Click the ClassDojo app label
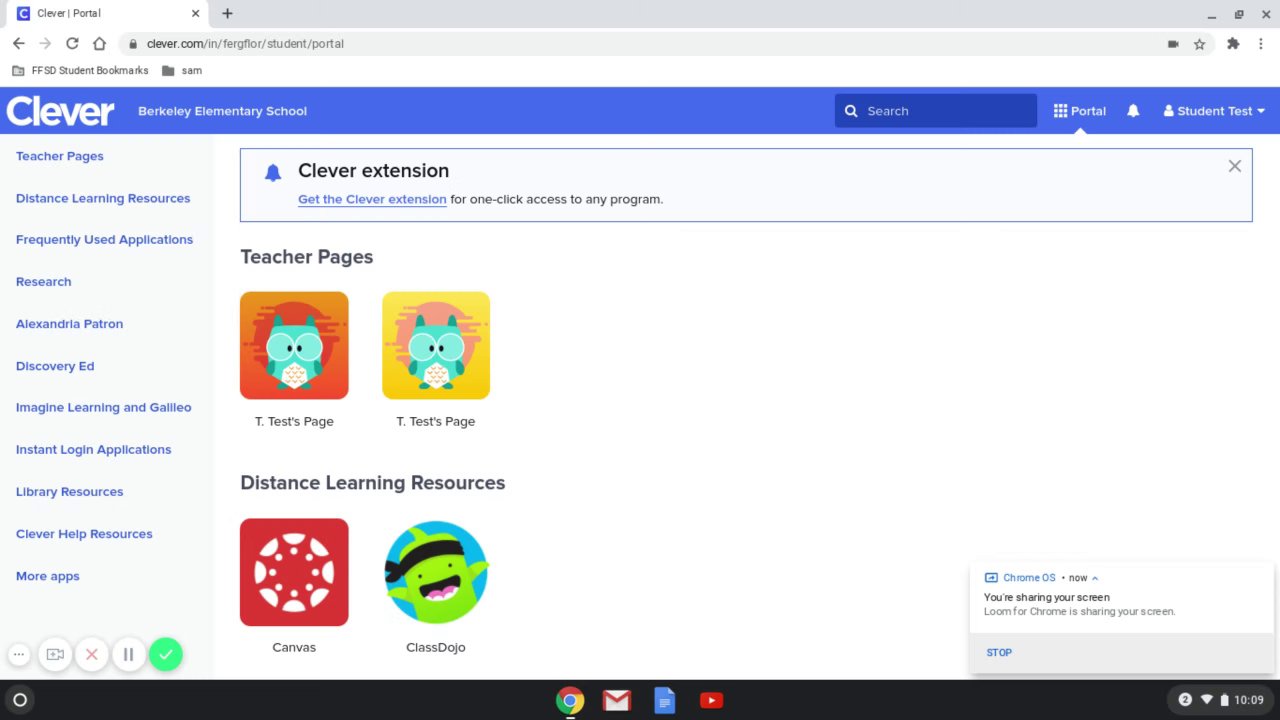Image resolution: width=1280 pixels, height=720 pixels. click(436, 647)
